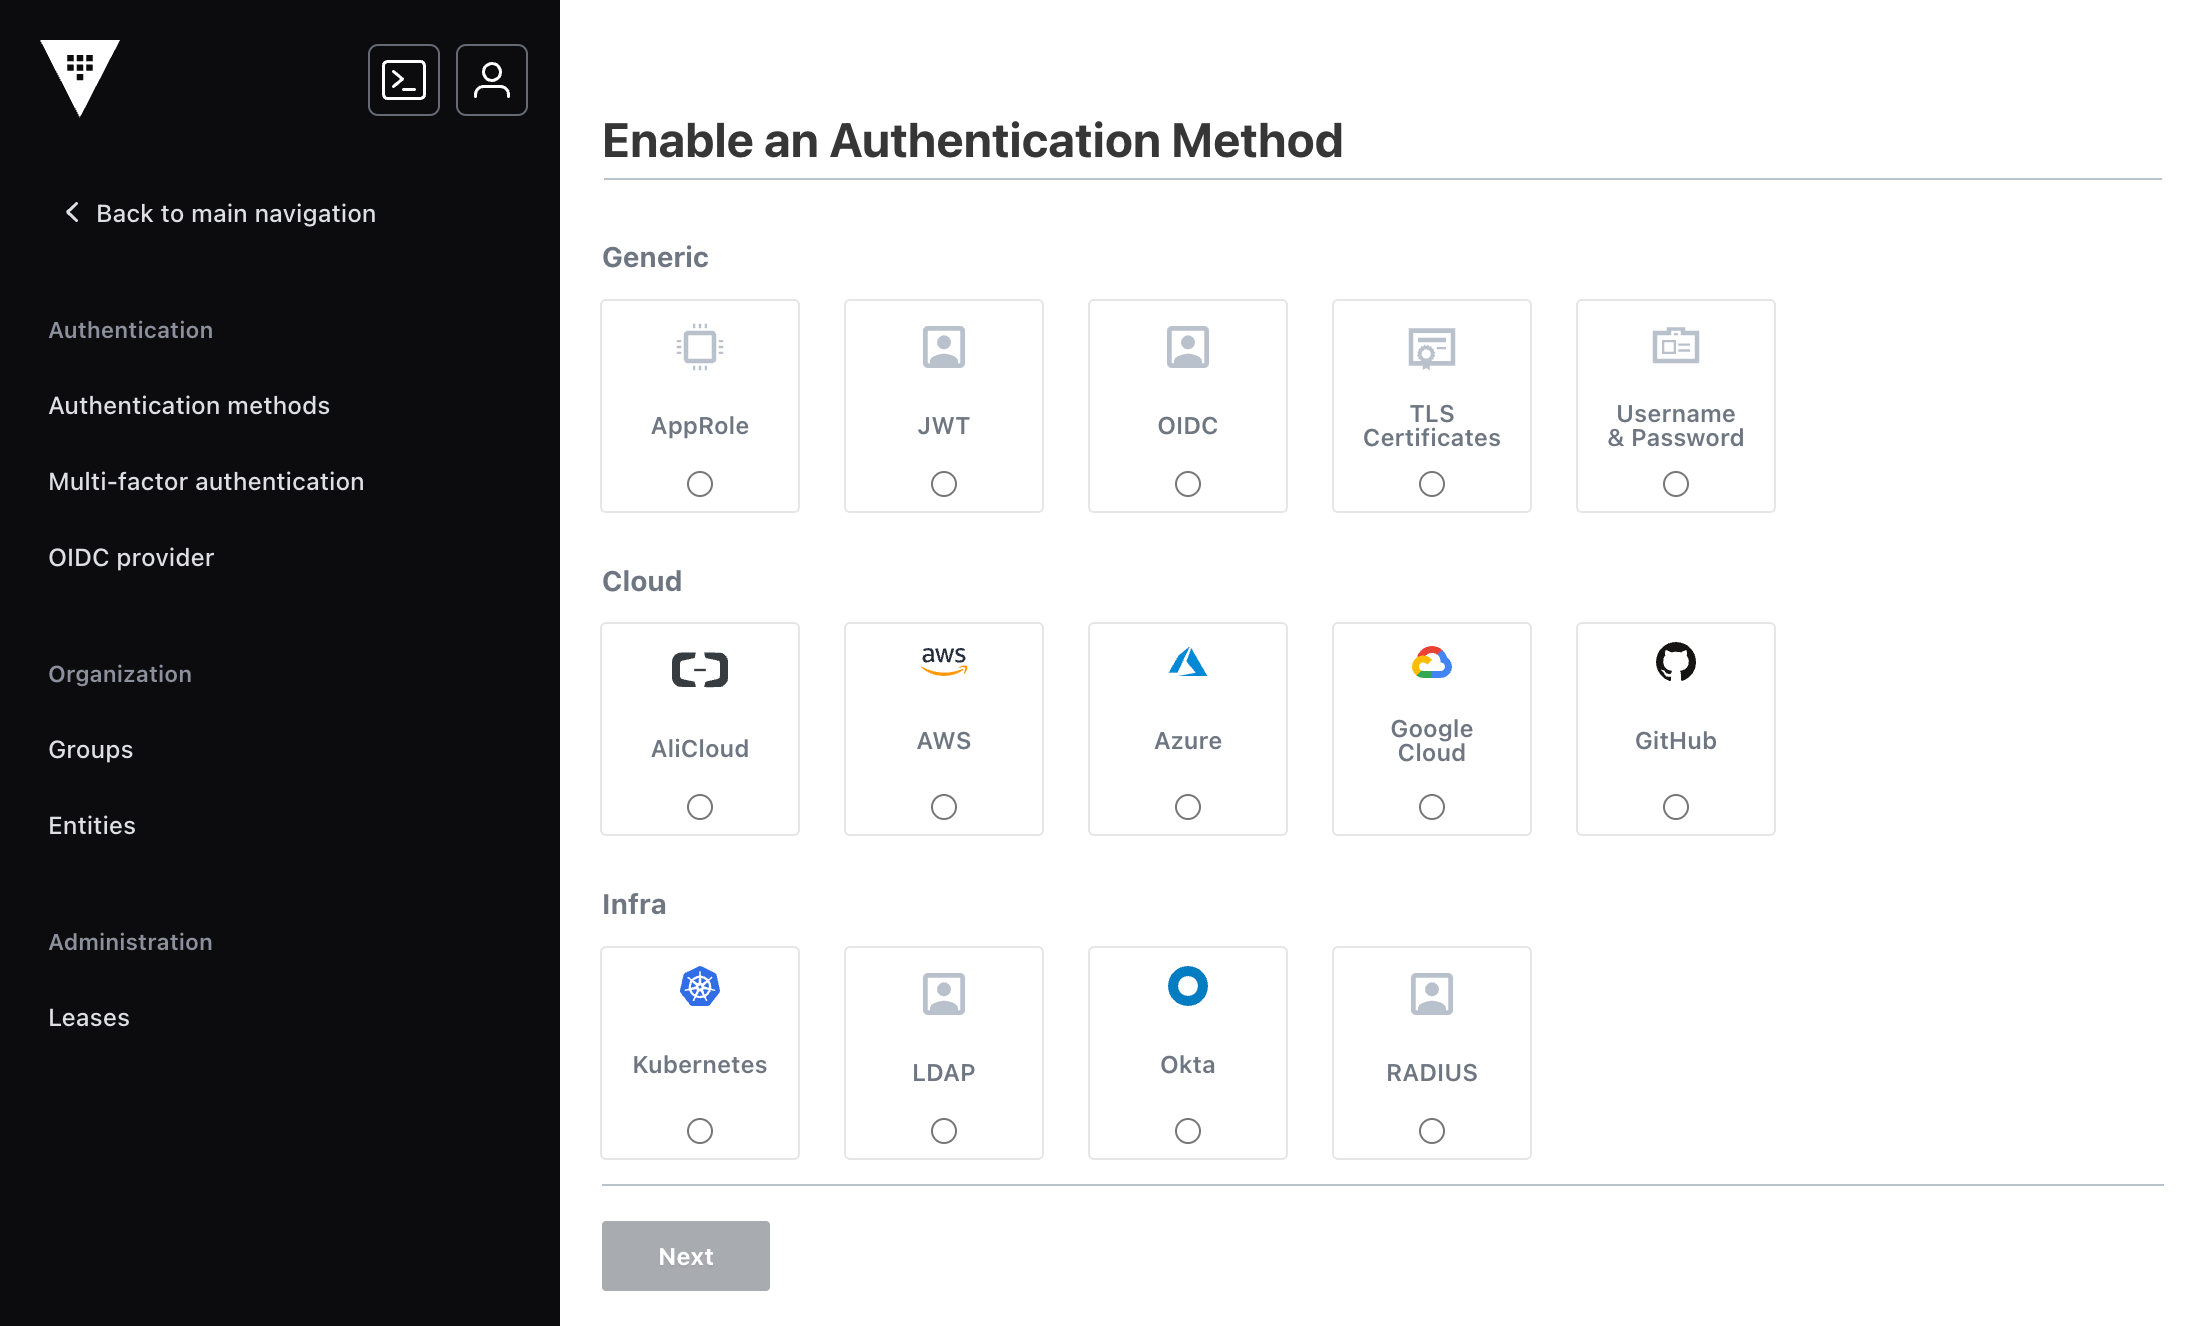Click the Vault logo icon
Image resolution: width=2206 pixels, height=1326 pixels.
point(80,78)
